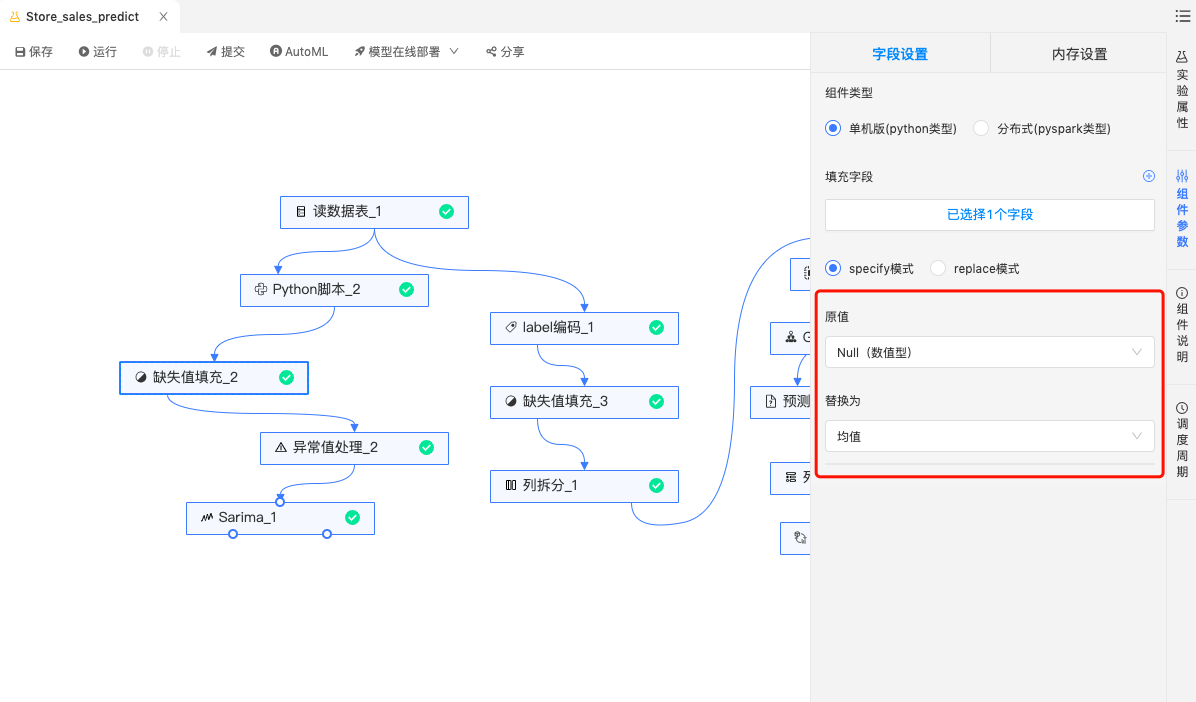The image size is (1196, 702).
Task: Open the scheduling cycle sidebar panel
Action: (1182, 439)
